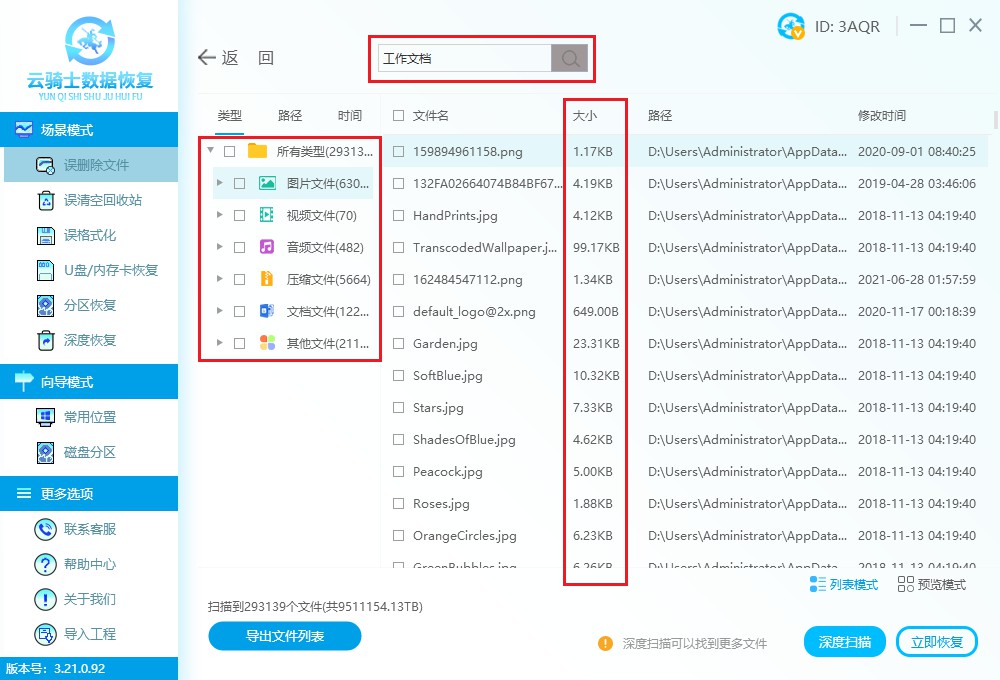Expand the 压缩文件 tree node

(x=220, y=279)
